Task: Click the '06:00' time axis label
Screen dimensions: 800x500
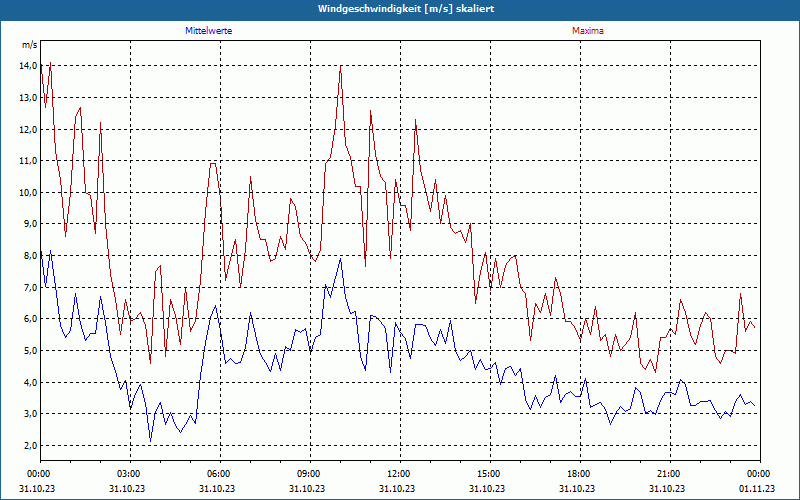Action: (x=220, y=474)
